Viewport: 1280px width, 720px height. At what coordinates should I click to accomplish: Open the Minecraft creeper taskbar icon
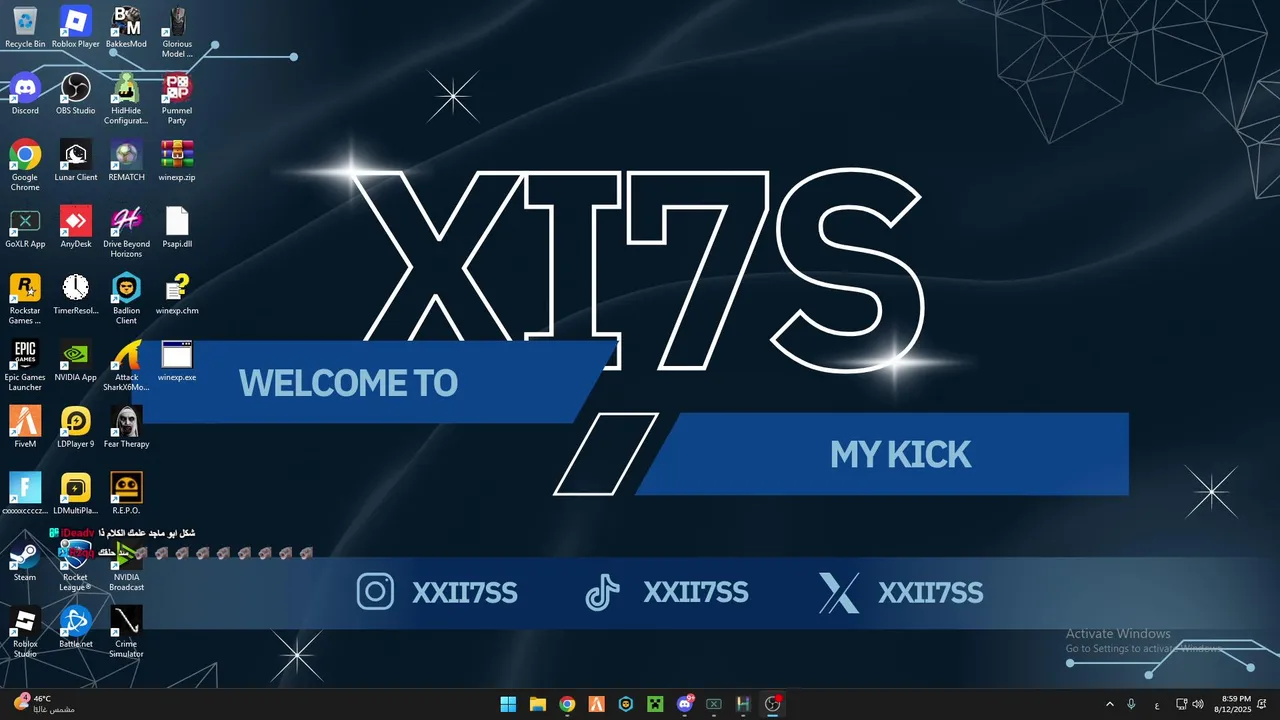coord(655,704)
